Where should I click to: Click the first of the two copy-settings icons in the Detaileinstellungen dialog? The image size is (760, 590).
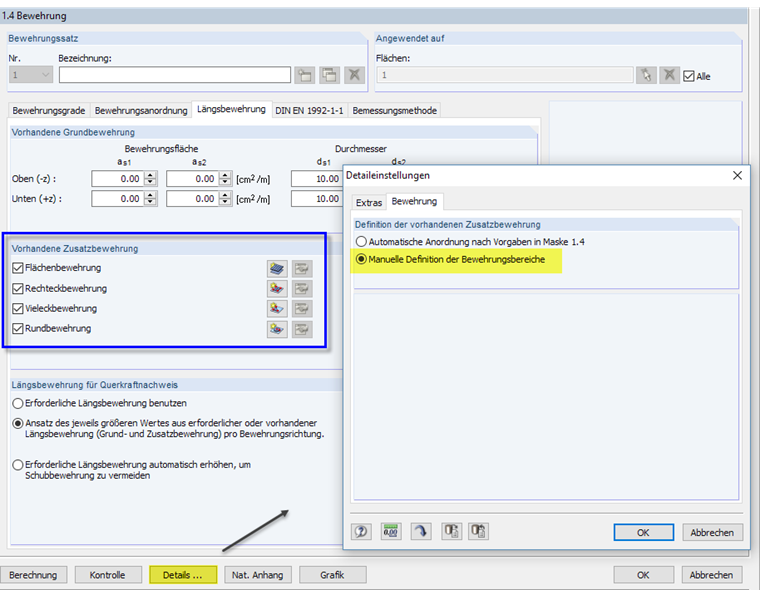tap(451, 531)
